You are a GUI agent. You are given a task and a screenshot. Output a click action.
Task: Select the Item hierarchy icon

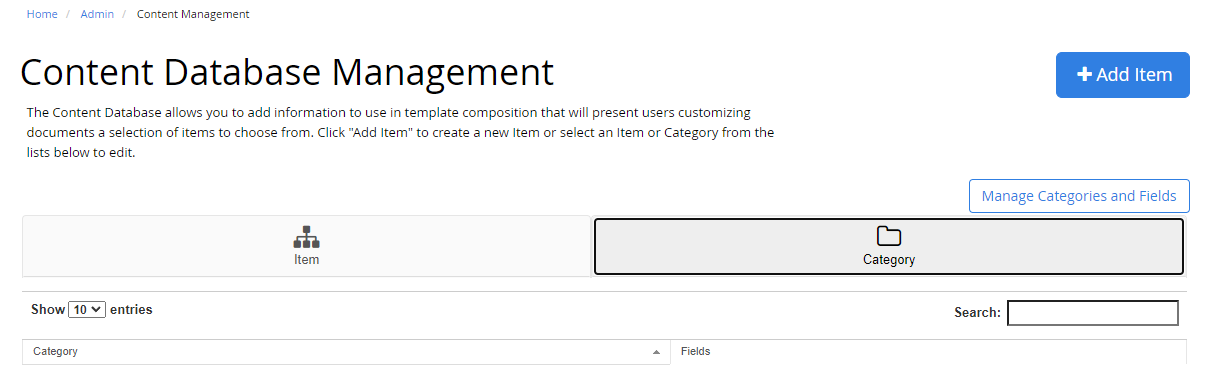pos(306,237)
